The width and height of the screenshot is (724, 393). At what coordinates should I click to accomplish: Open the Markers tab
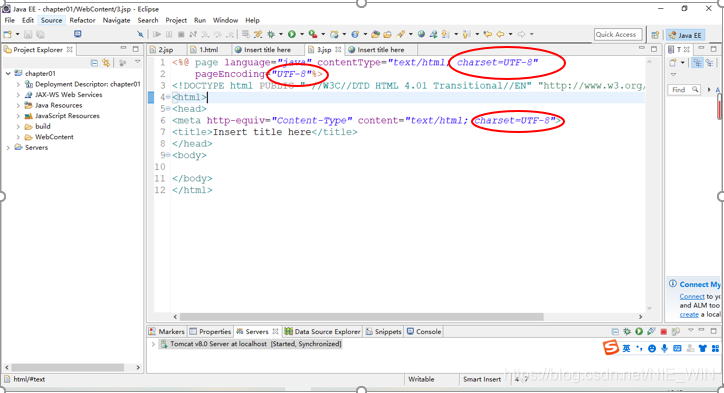167,332
